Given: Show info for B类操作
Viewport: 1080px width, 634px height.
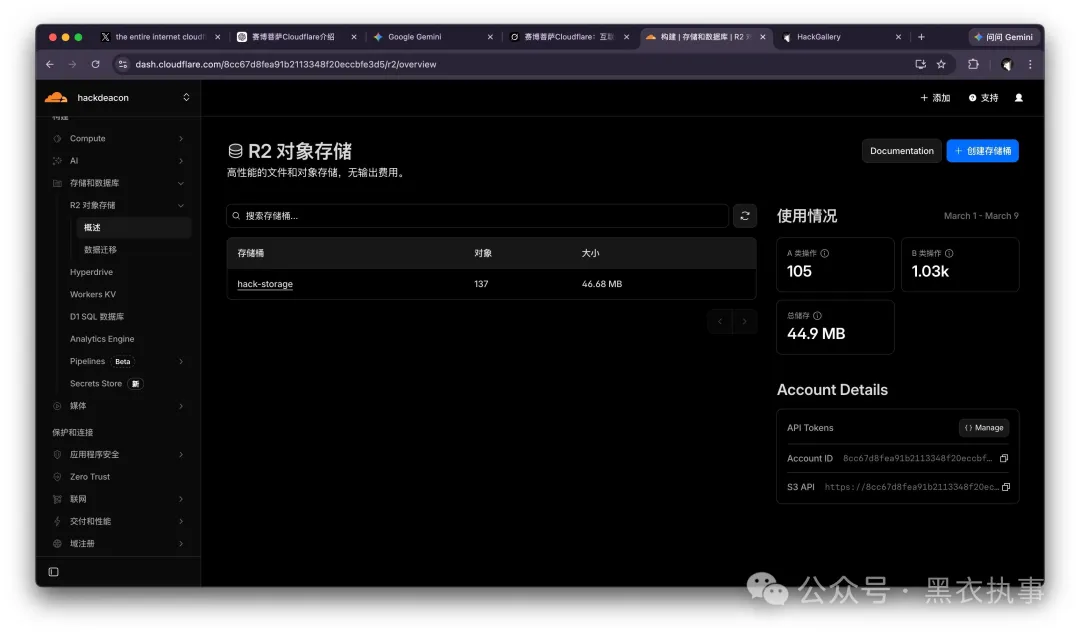Looking at the screenshot, I should point(949,253).
